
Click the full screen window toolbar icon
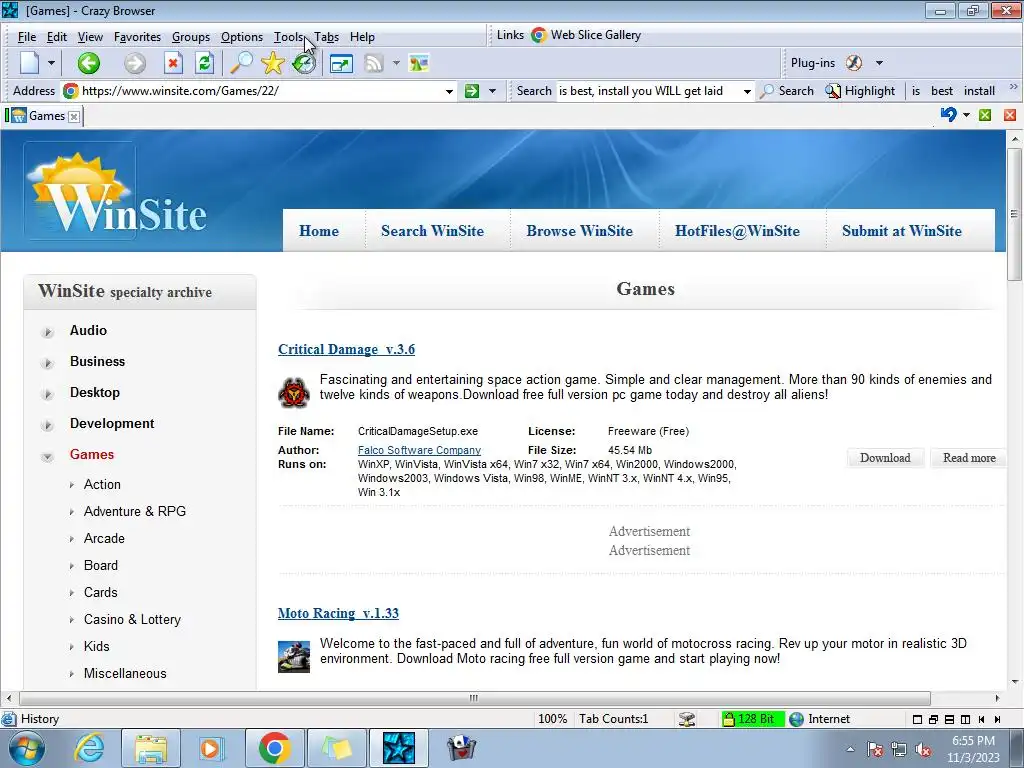[x=341, y=63]
